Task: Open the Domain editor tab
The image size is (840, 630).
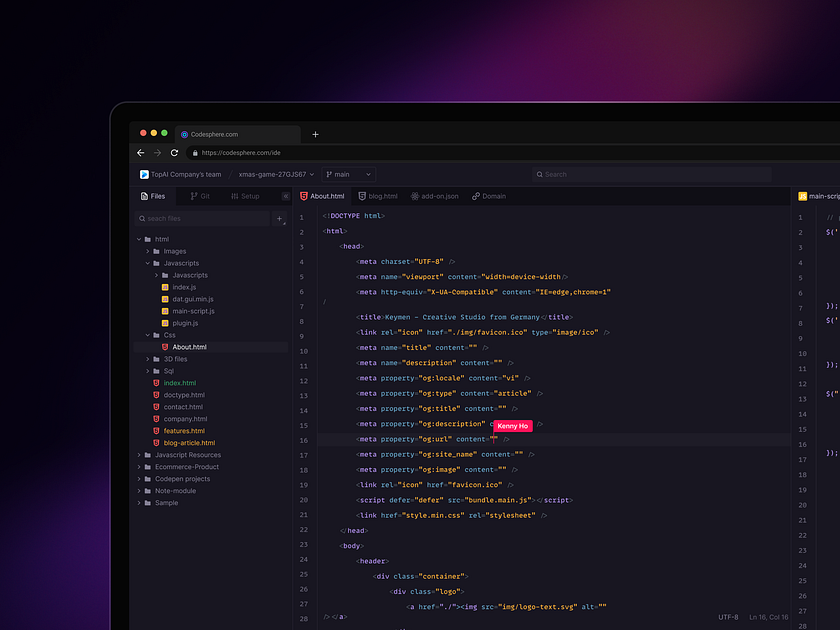Action: pos(489,196)
